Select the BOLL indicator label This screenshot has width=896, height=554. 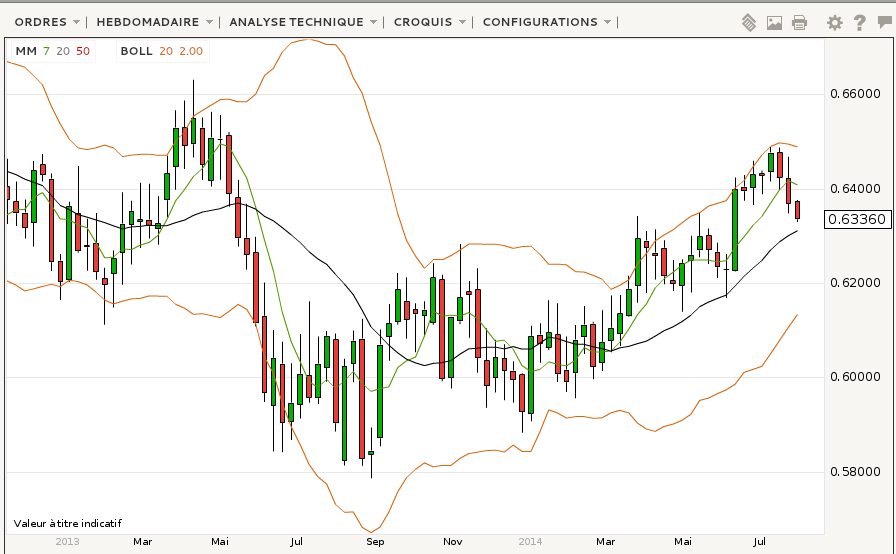(137, 51)
